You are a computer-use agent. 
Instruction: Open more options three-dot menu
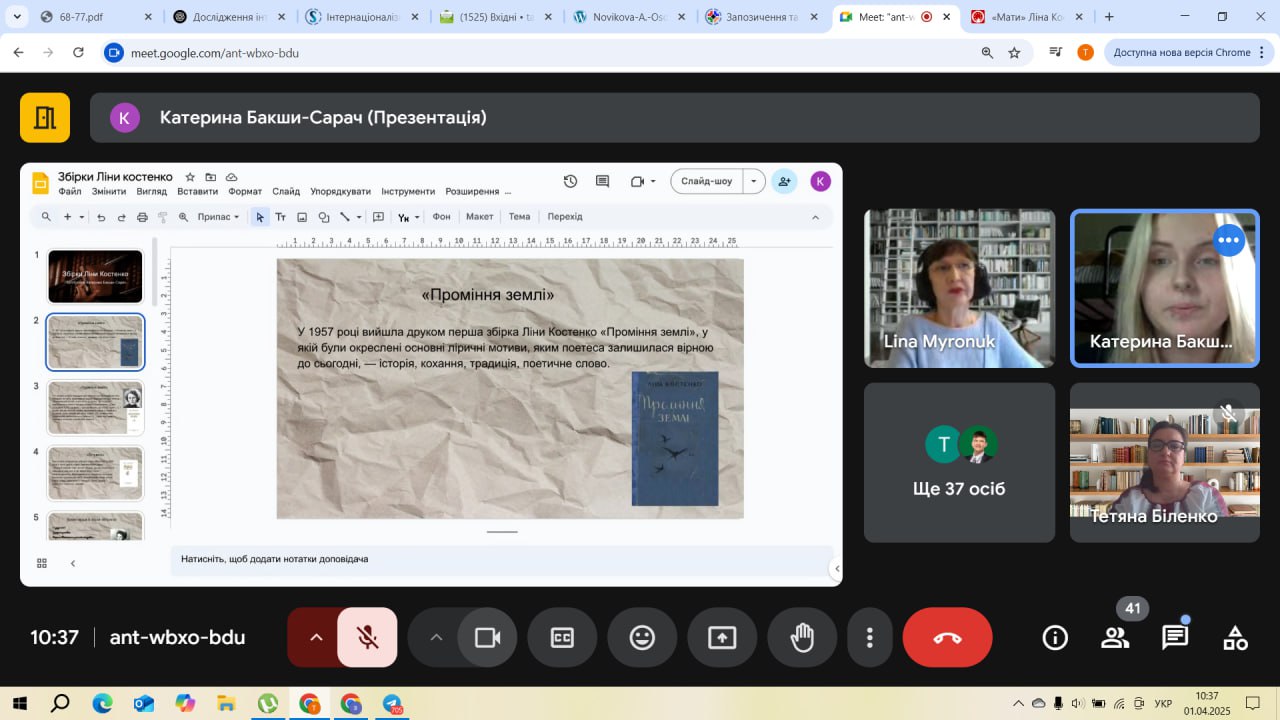pyautogui.click(x=870, y=638)
